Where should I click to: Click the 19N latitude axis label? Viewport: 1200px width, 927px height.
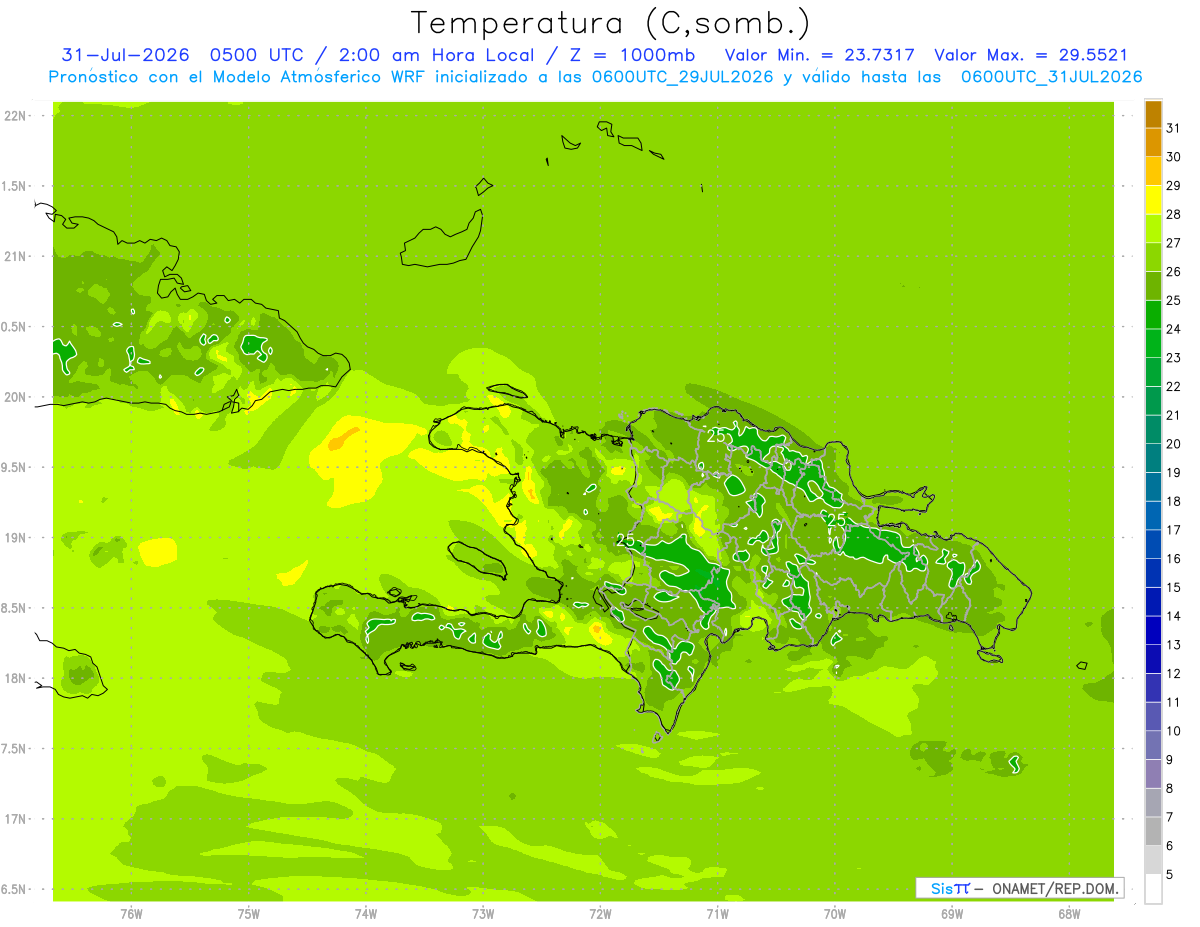[x=14, y=538]
